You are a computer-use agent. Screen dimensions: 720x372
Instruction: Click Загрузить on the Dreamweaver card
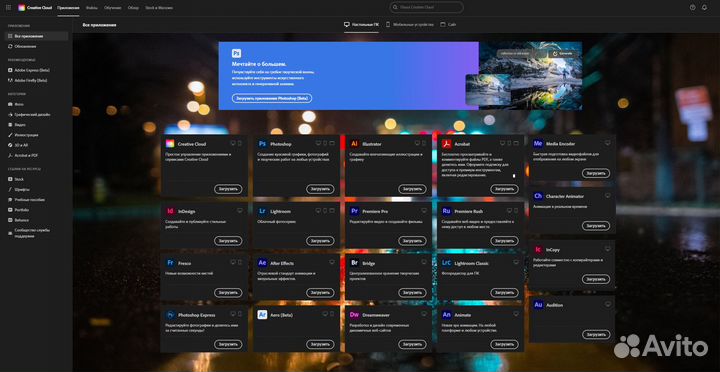(412, 344)
